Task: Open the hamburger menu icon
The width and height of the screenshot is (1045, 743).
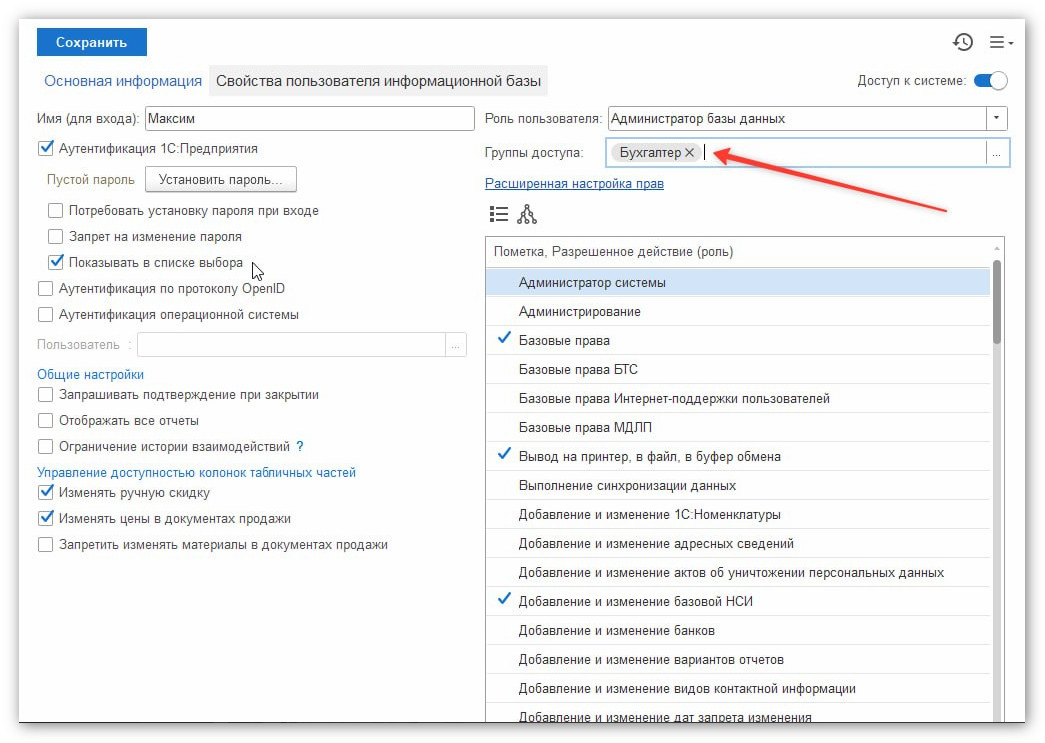Action: [x=1000, y=42]
